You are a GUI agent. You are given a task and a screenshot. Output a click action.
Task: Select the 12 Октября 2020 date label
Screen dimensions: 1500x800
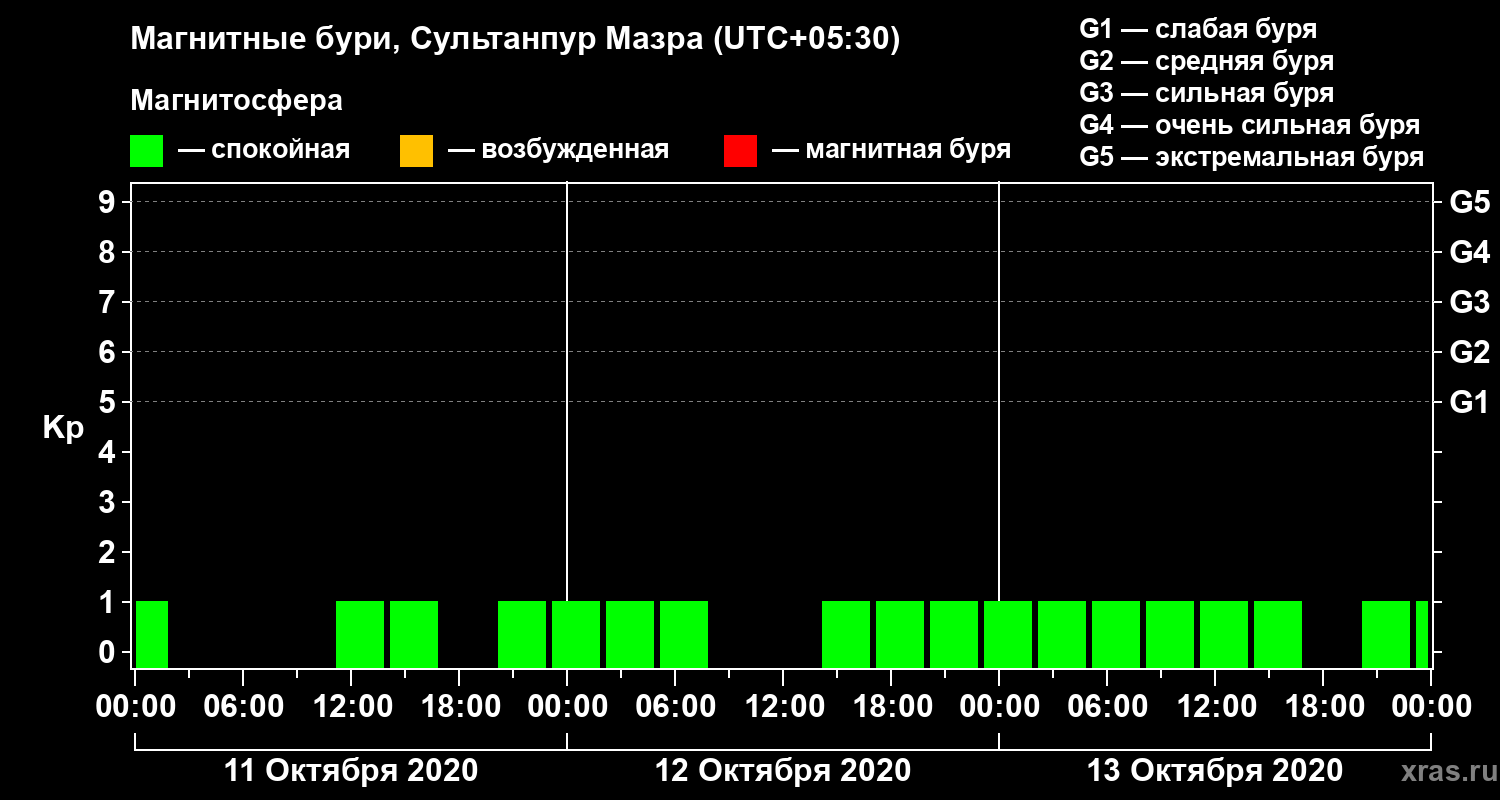(x=783, y=771)
